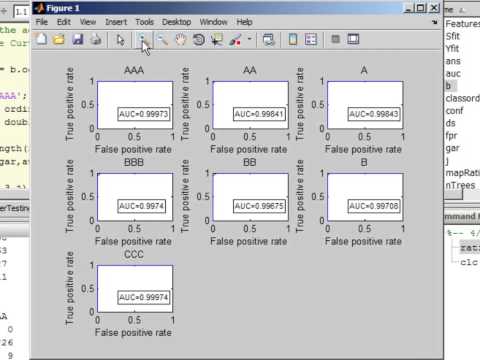This screenshot has width=480, height=360.
Task: Open the File menu
Action: [x=42, y=22]
